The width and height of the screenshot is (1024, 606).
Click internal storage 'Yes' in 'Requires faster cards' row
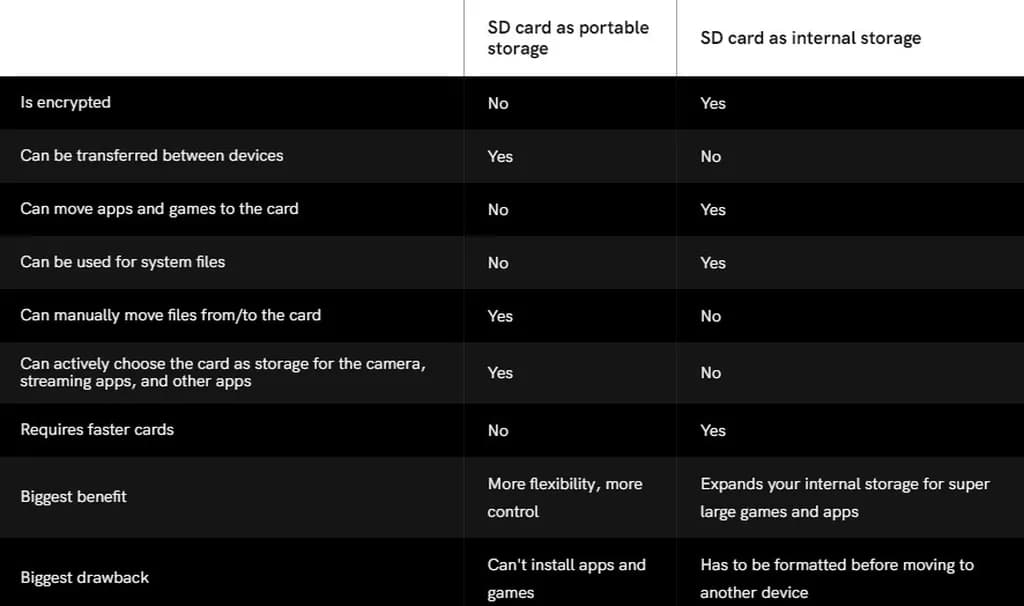tap(713, 430)
